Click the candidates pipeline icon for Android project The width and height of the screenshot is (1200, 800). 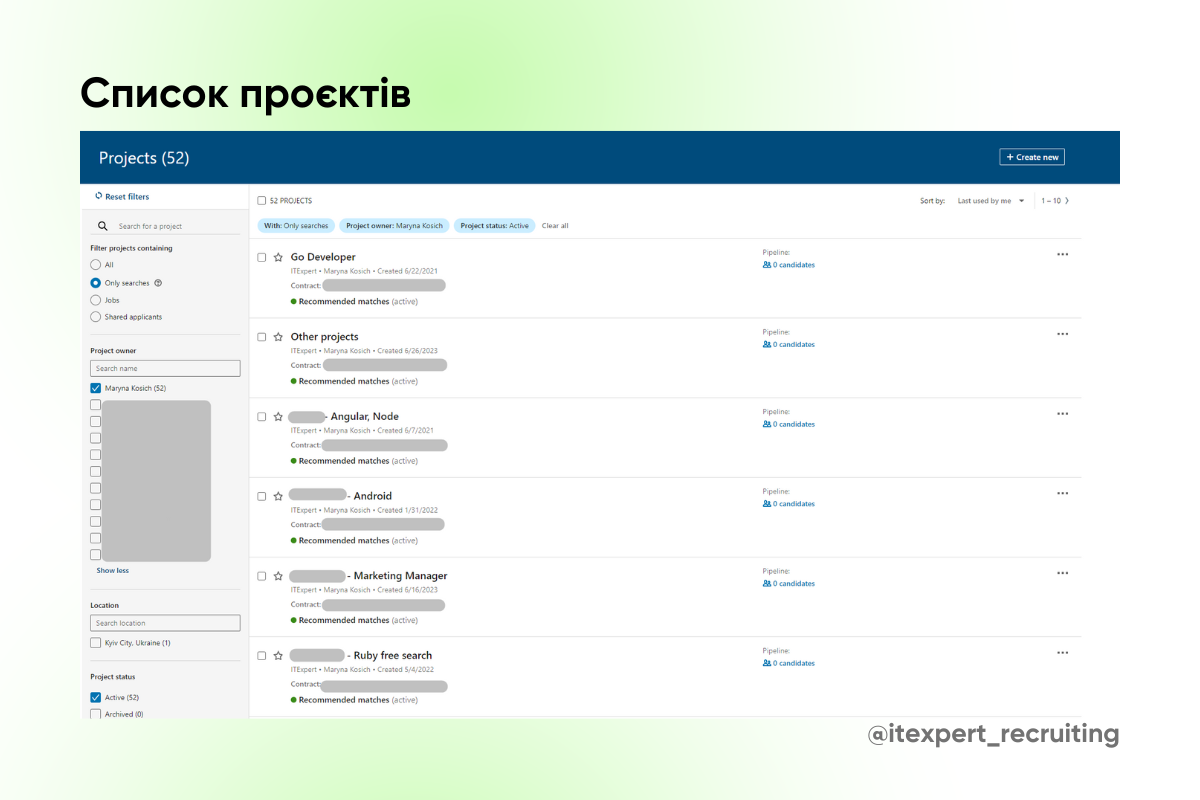point(765,503)
